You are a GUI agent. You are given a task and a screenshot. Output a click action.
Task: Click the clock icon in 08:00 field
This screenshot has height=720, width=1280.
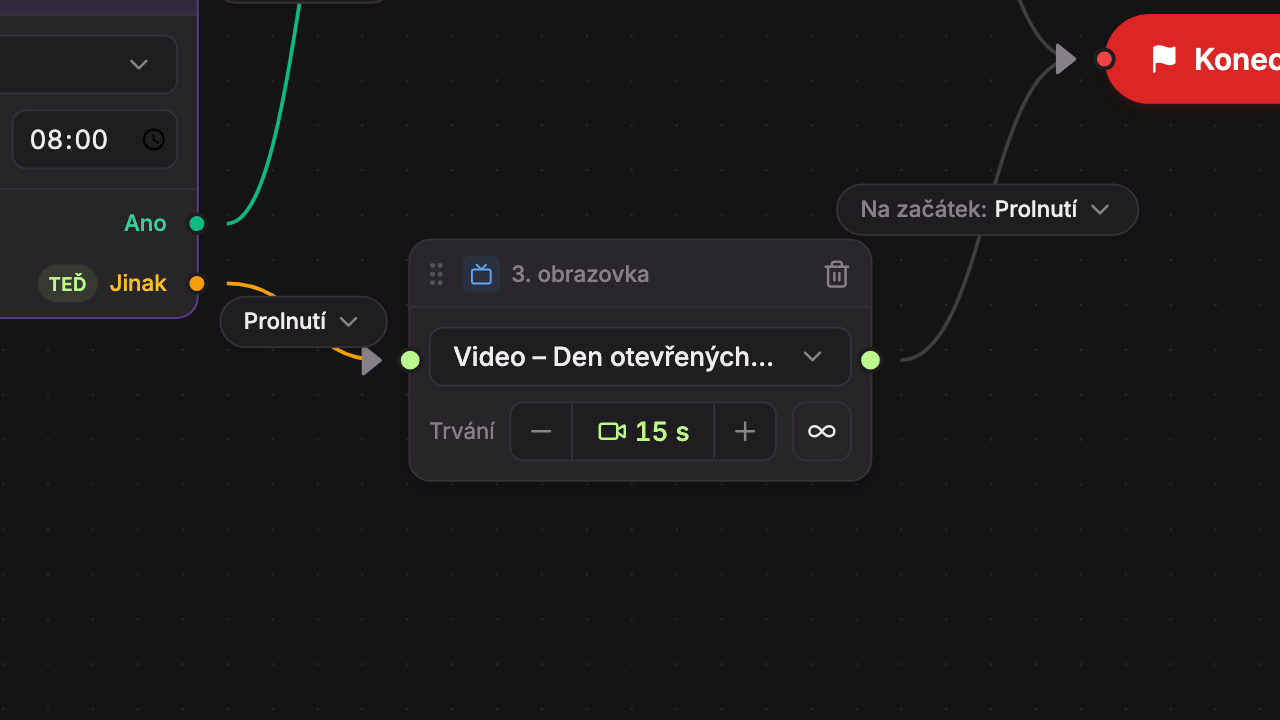click(153, 139)
